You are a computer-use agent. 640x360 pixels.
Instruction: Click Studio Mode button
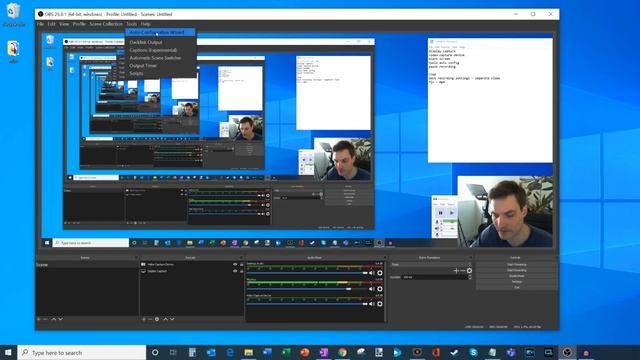[x=516, y=276]
